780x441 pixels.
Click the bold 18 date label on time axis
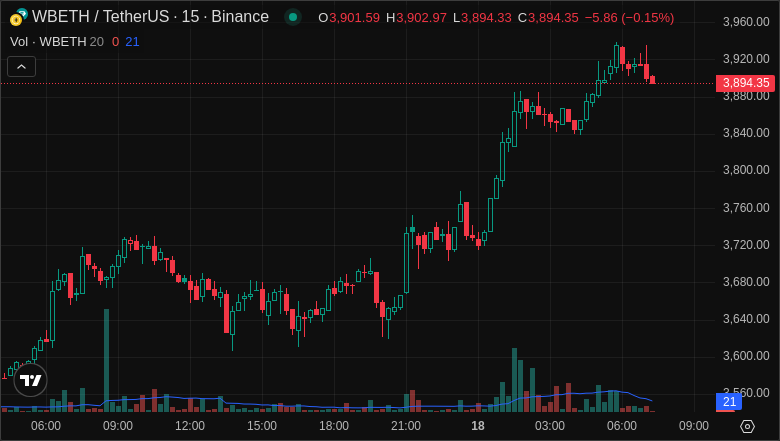pos(478,426)
